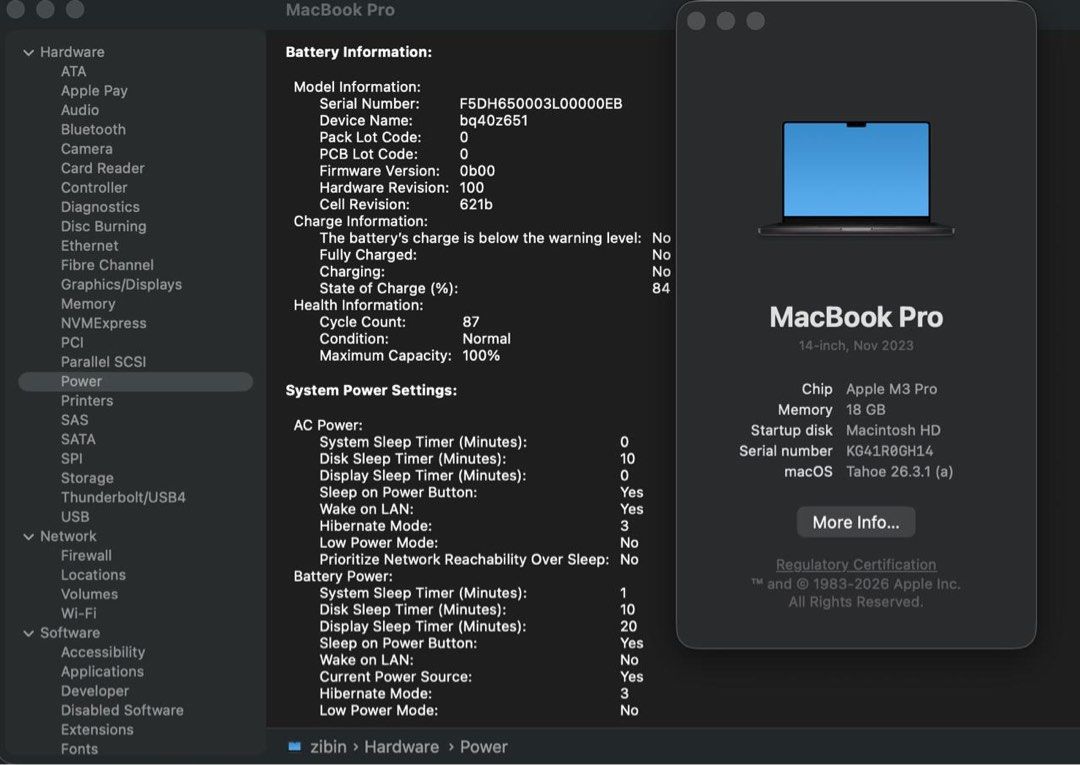Image resolution: width=1080 pixels, height=765 pixels.
Task: Click the More Info... button
Action: (855, 523)
